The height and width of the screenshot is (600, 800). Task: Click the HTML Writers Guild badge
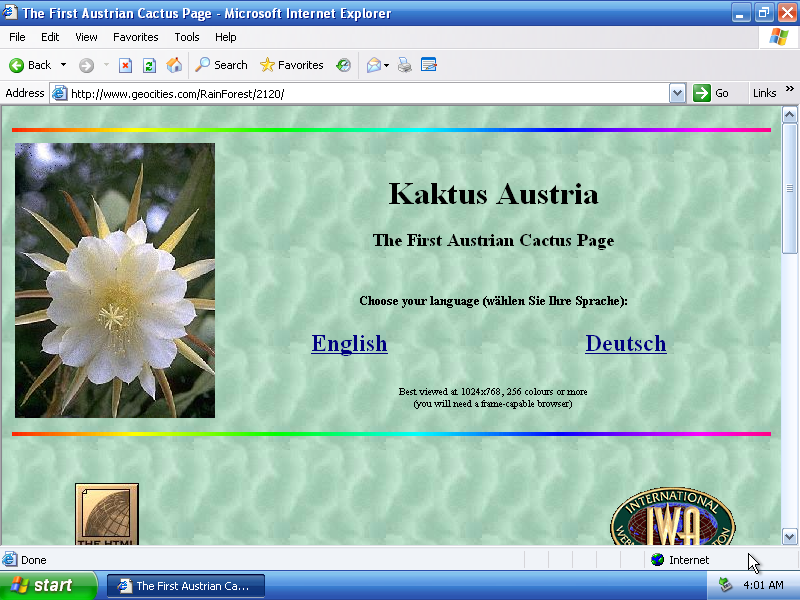point(107,514)
